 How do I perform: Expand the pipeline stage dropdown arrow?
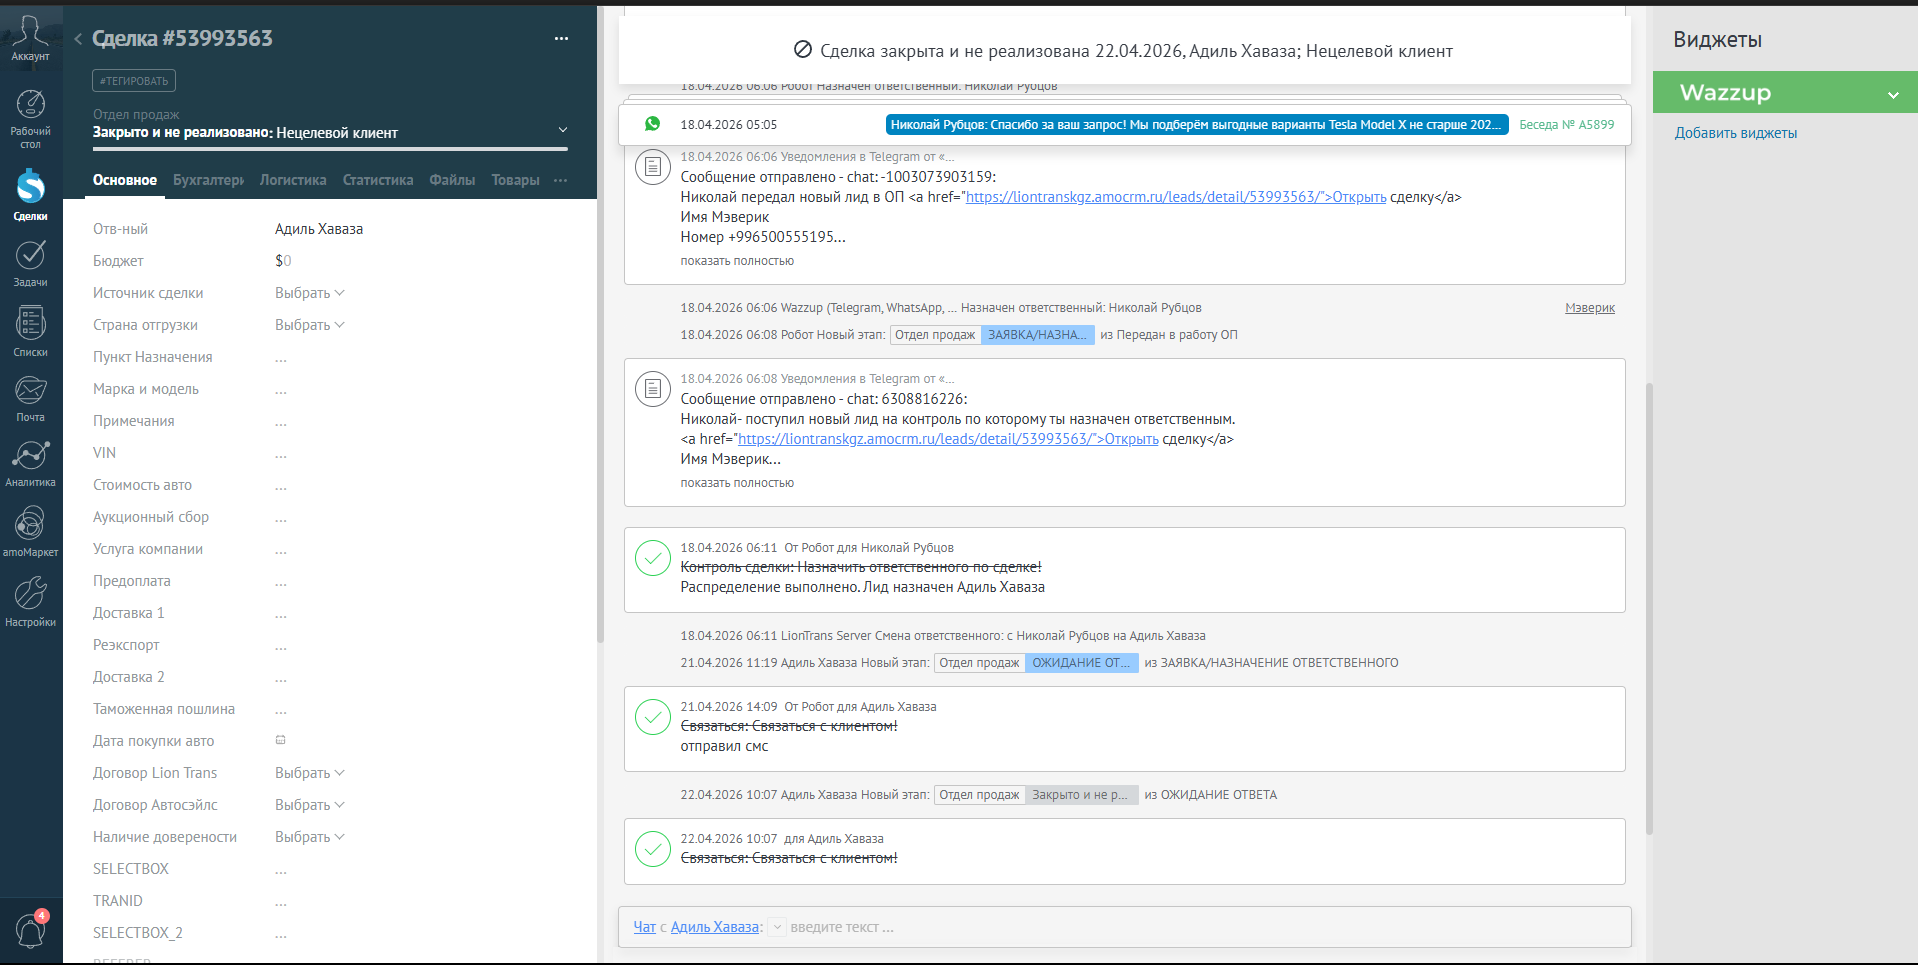(x=562, y=130)
